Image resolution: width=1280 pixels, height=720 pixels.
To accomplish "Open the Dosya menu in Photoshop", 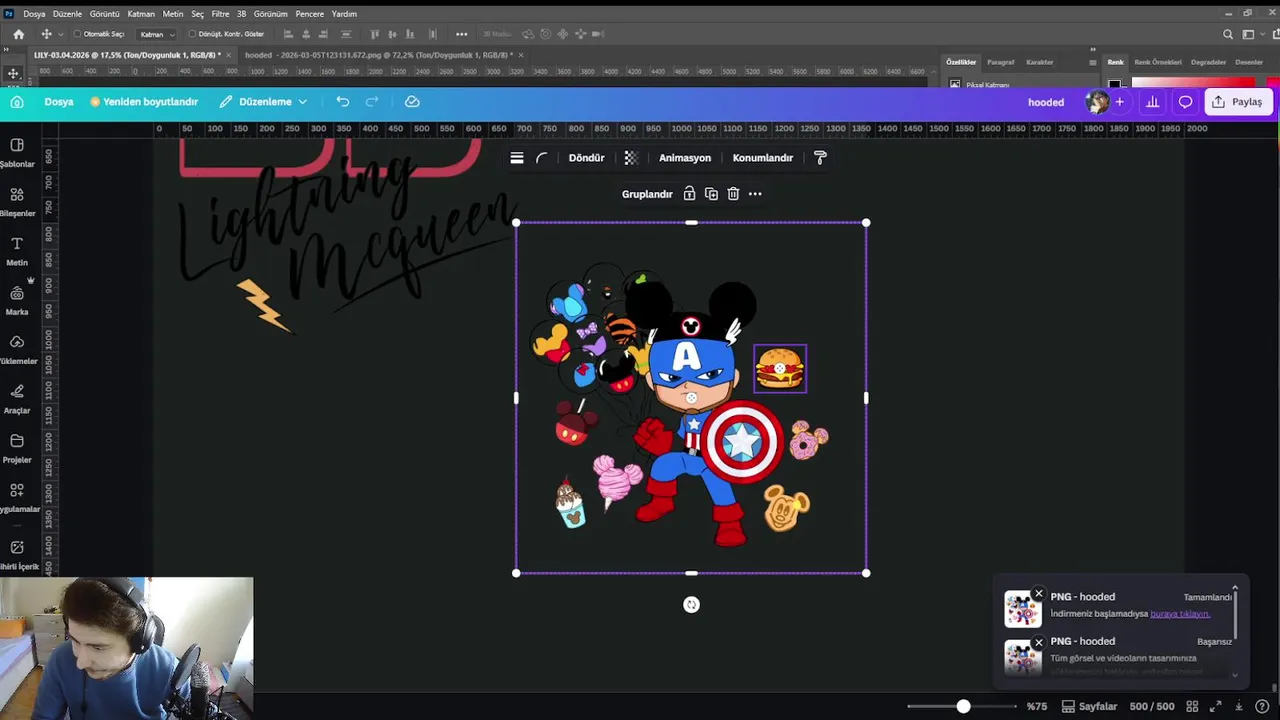I will [x=34, y=14].
